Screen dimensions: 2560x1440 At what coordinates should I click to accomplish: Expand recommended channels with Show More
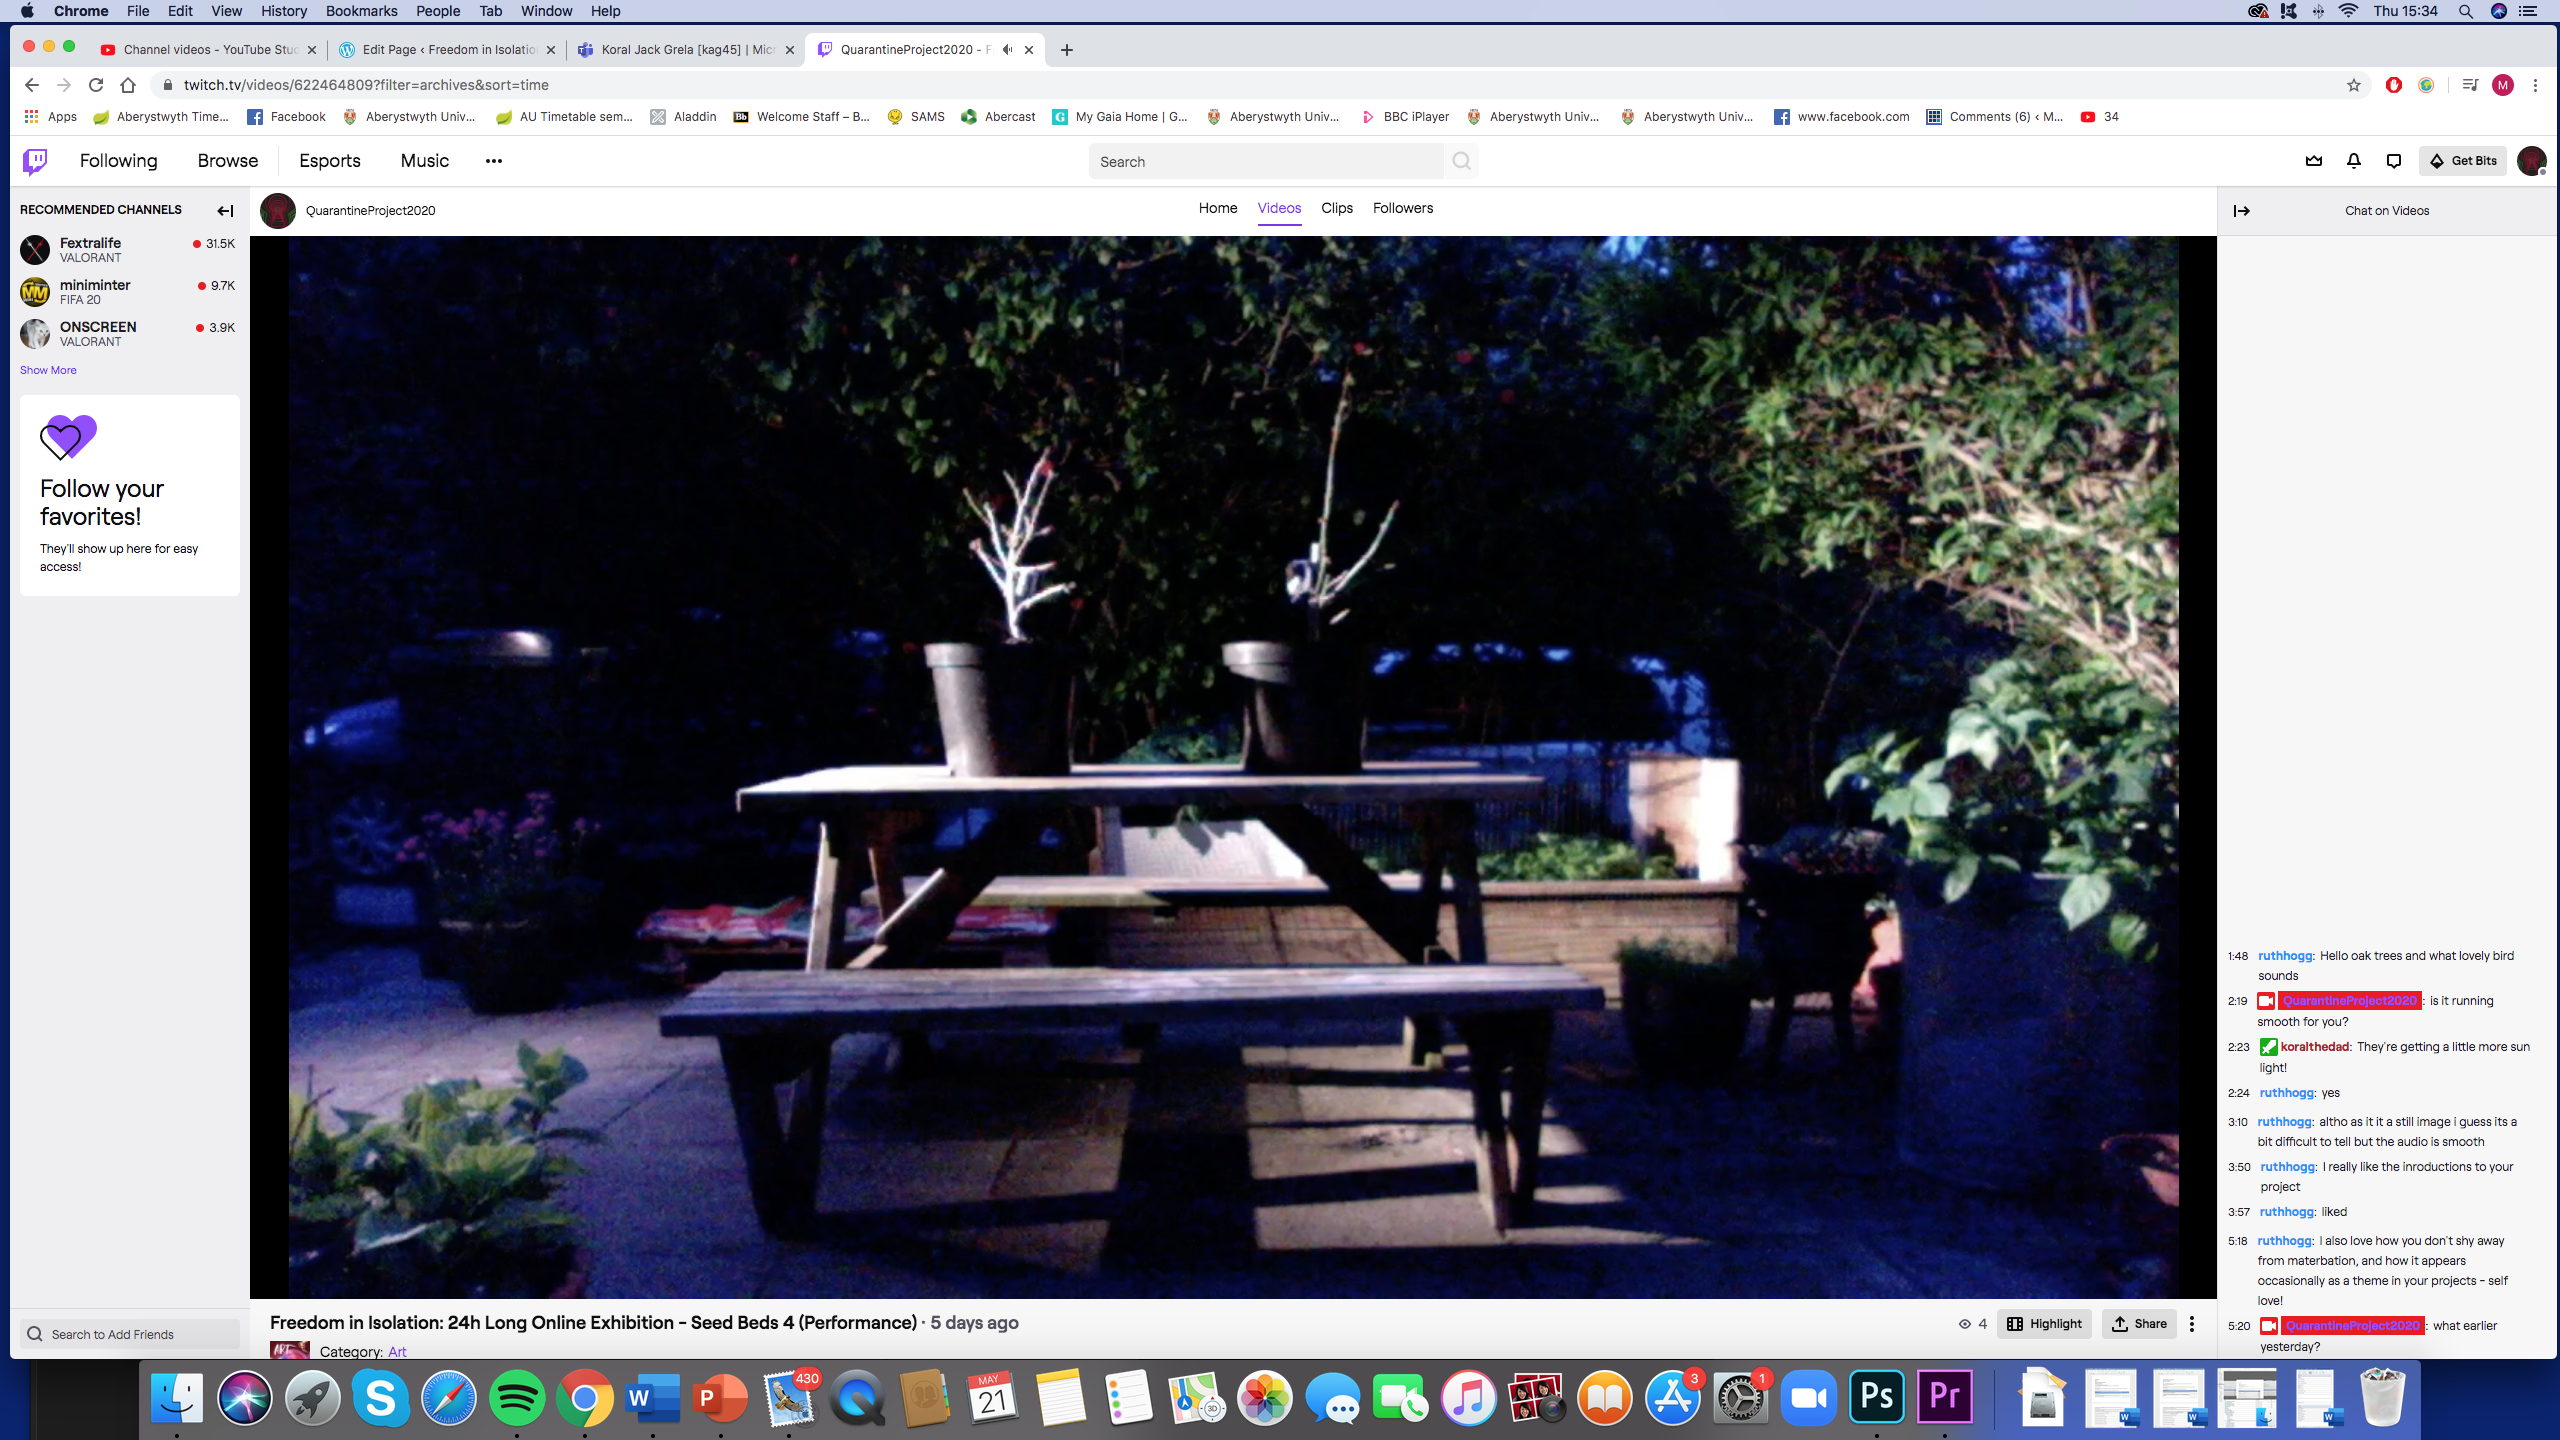(x=48, y=370)
